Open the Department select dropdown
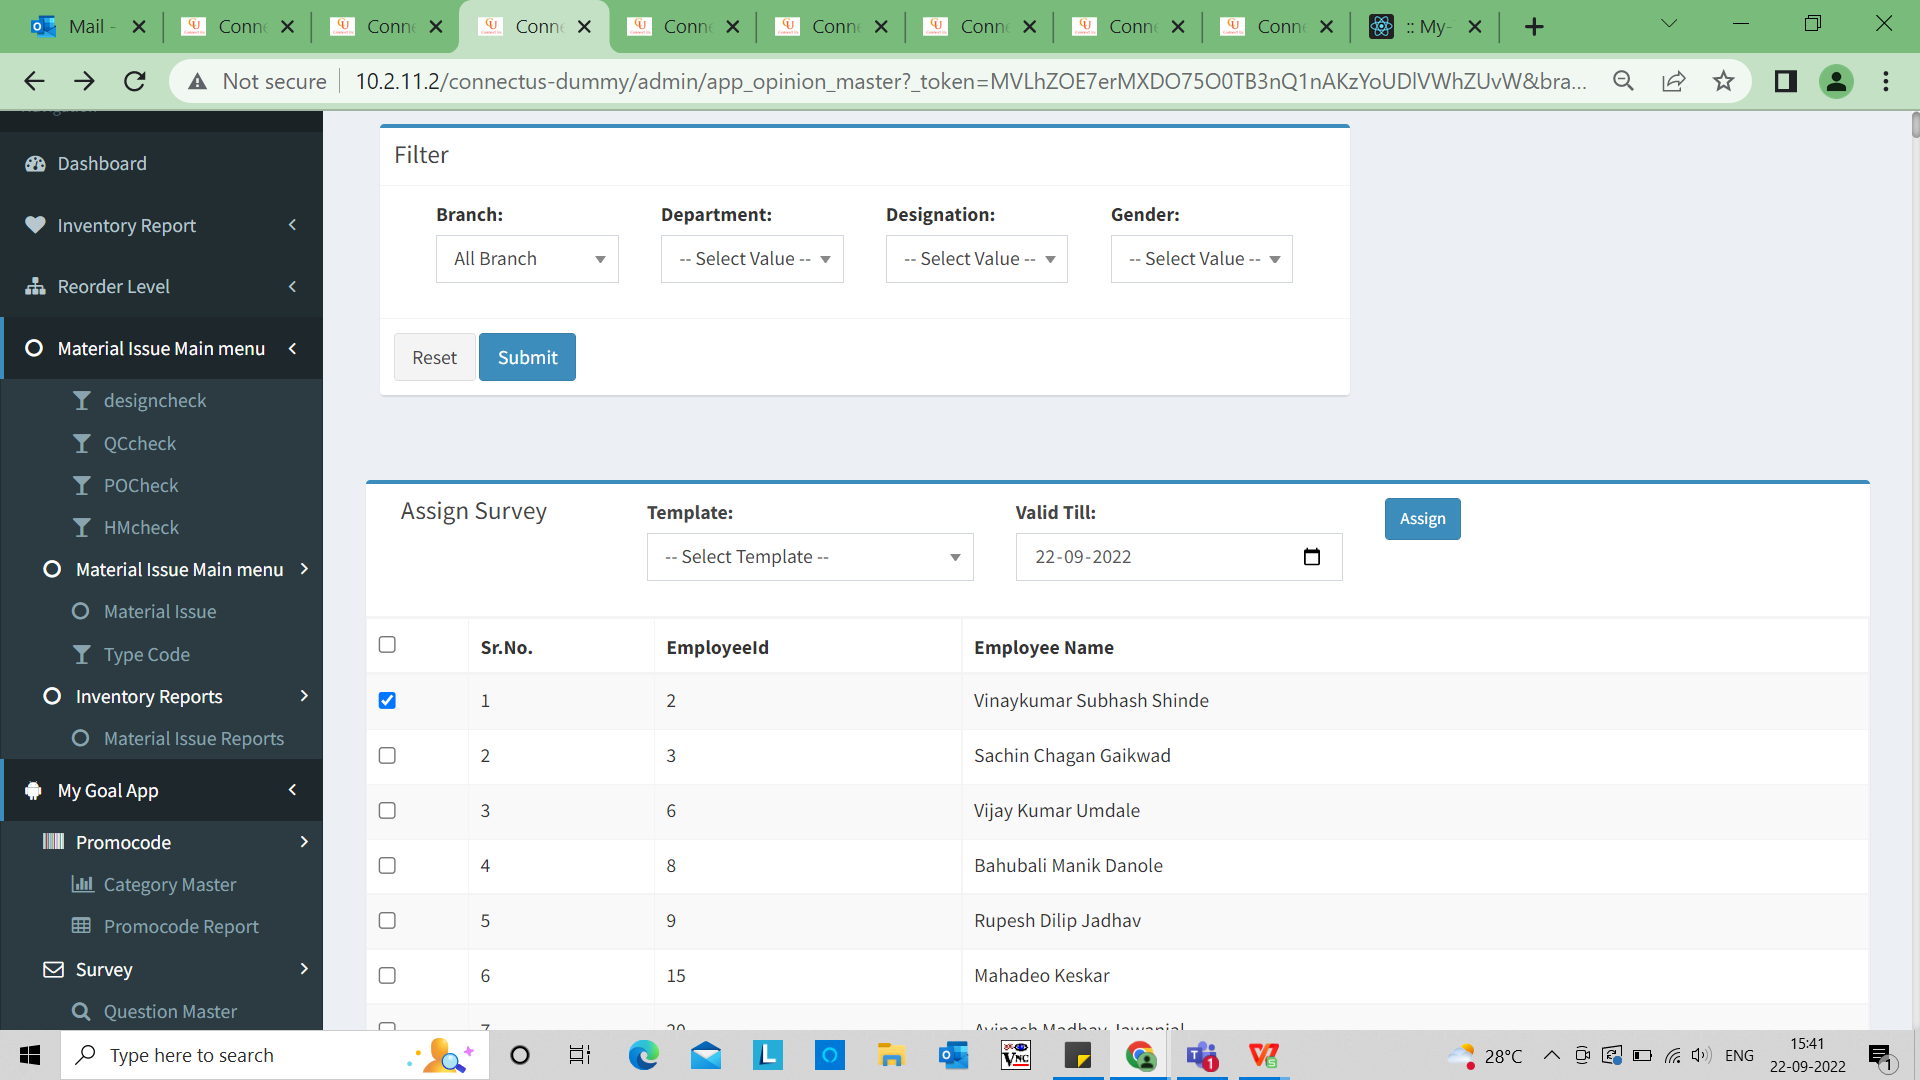The height and width of the screenshot is (1080, 1920). tap(752, 259)
